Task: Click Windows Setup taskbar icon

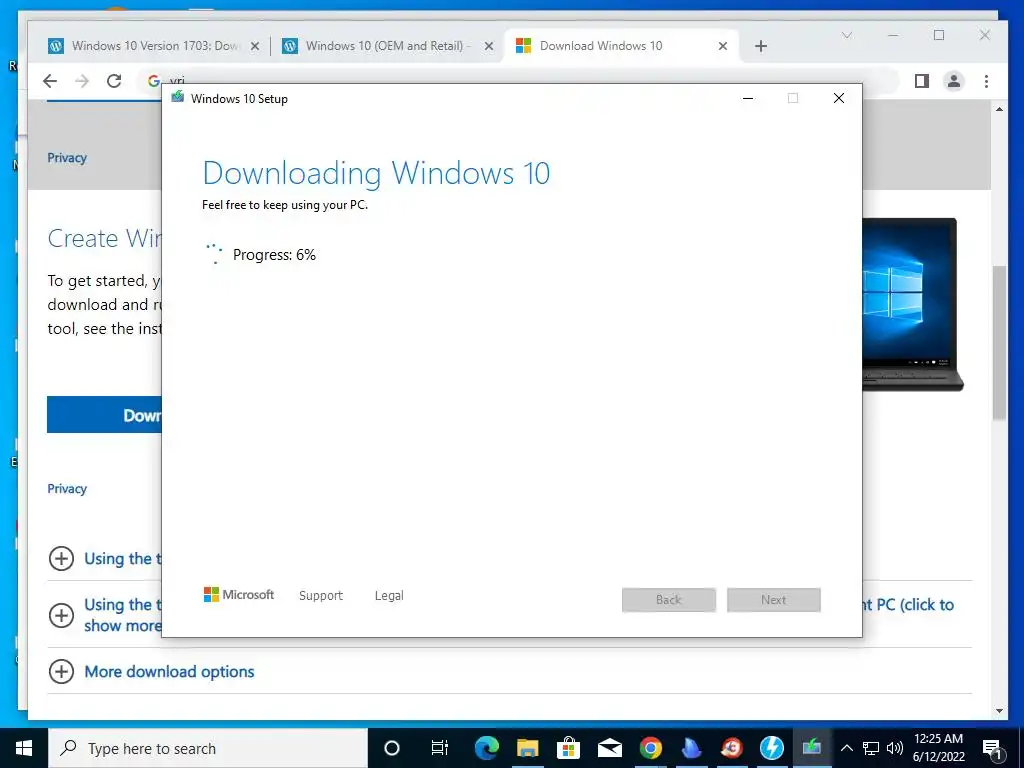Action: pyautogui.click(x=812, y=748)
